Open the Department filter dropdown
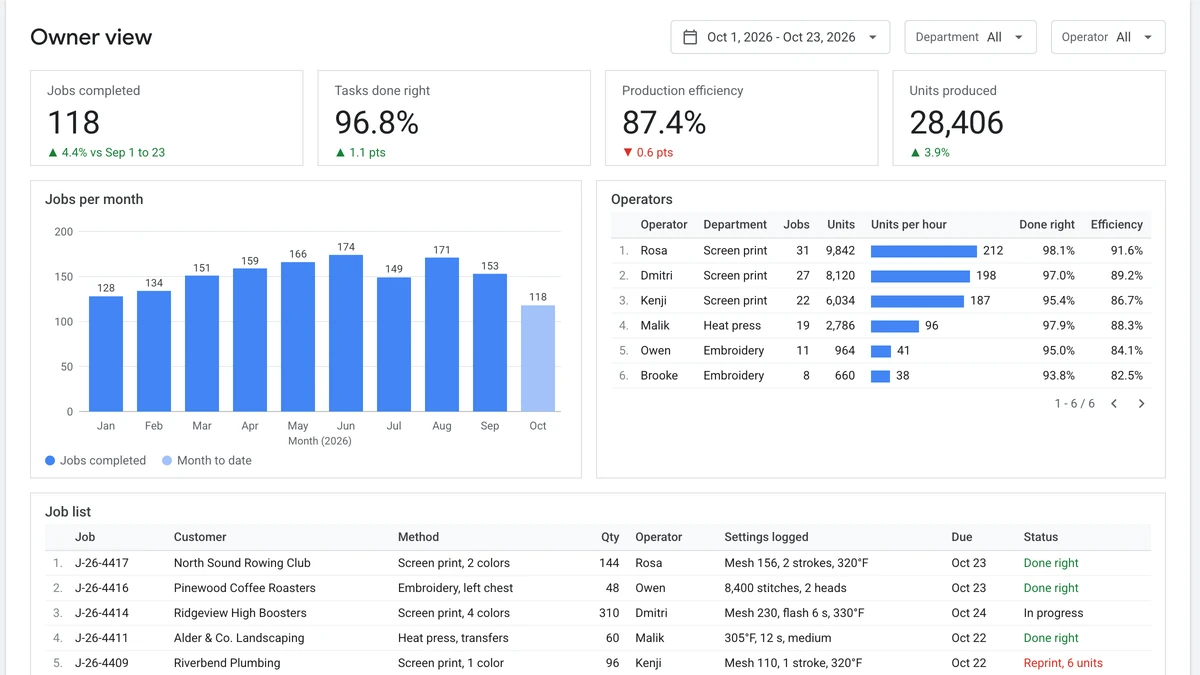This screenshot has width=1200, height=675. (970, 37)
